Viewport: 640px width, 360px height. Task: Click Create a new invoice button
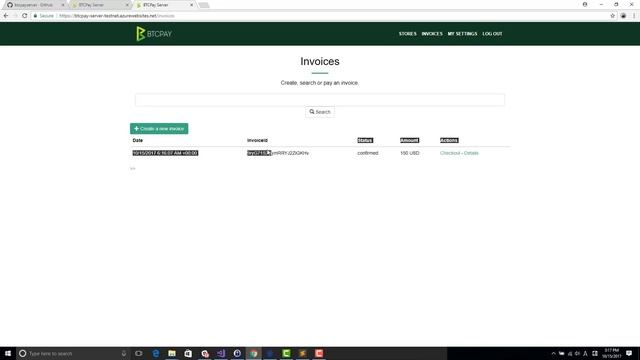[159, 129]
